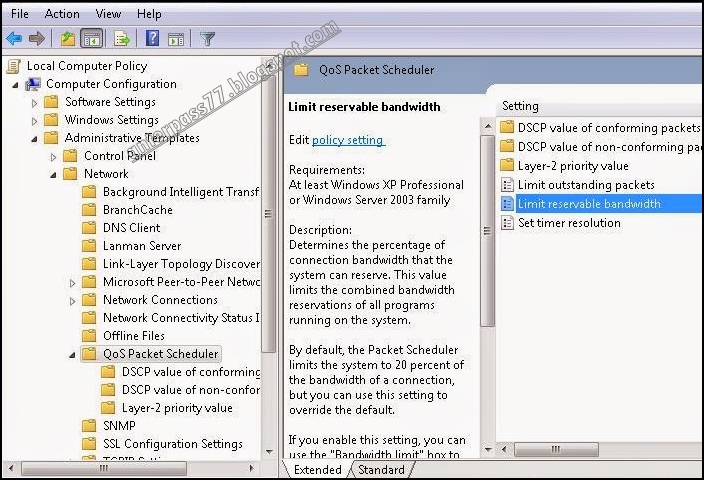Screen dimensions: 704x480
Task: Open the Help menu
Action: [x=149, y=14]
